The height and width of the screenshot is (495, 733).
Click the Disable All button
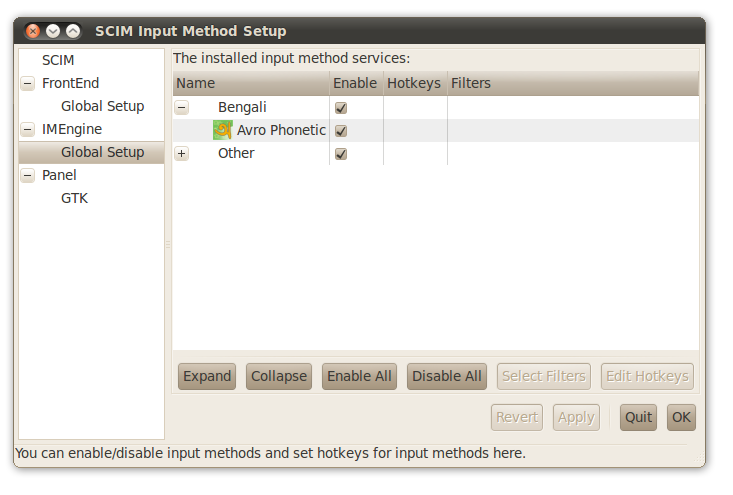tap(447, 377)
